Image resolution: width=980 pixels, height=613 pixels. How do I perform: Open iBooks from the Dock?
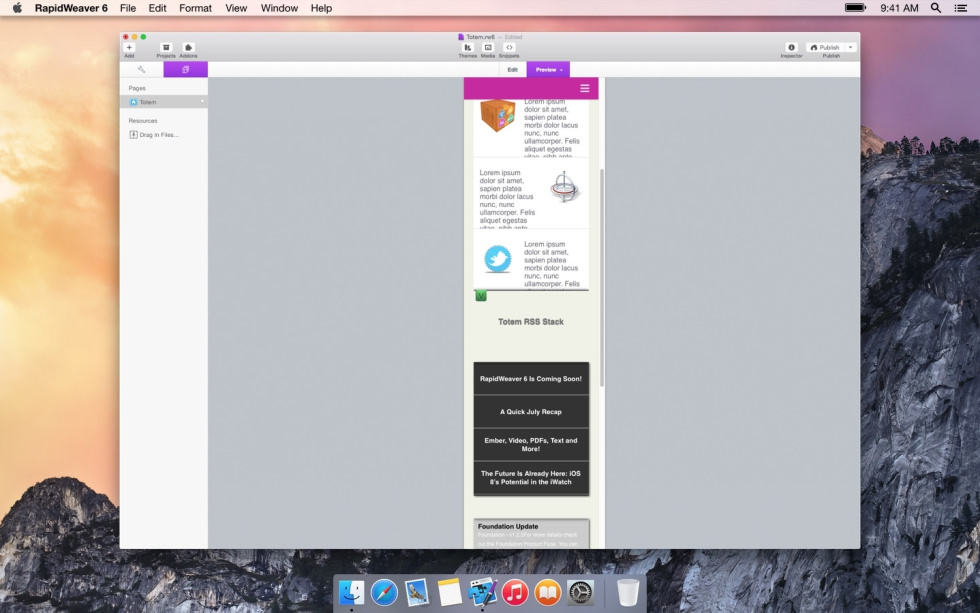point(548,592)
